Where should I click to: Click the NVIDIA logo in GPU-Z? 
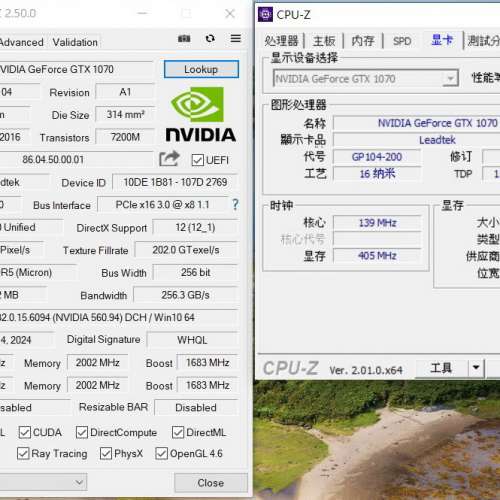(201, 114)
